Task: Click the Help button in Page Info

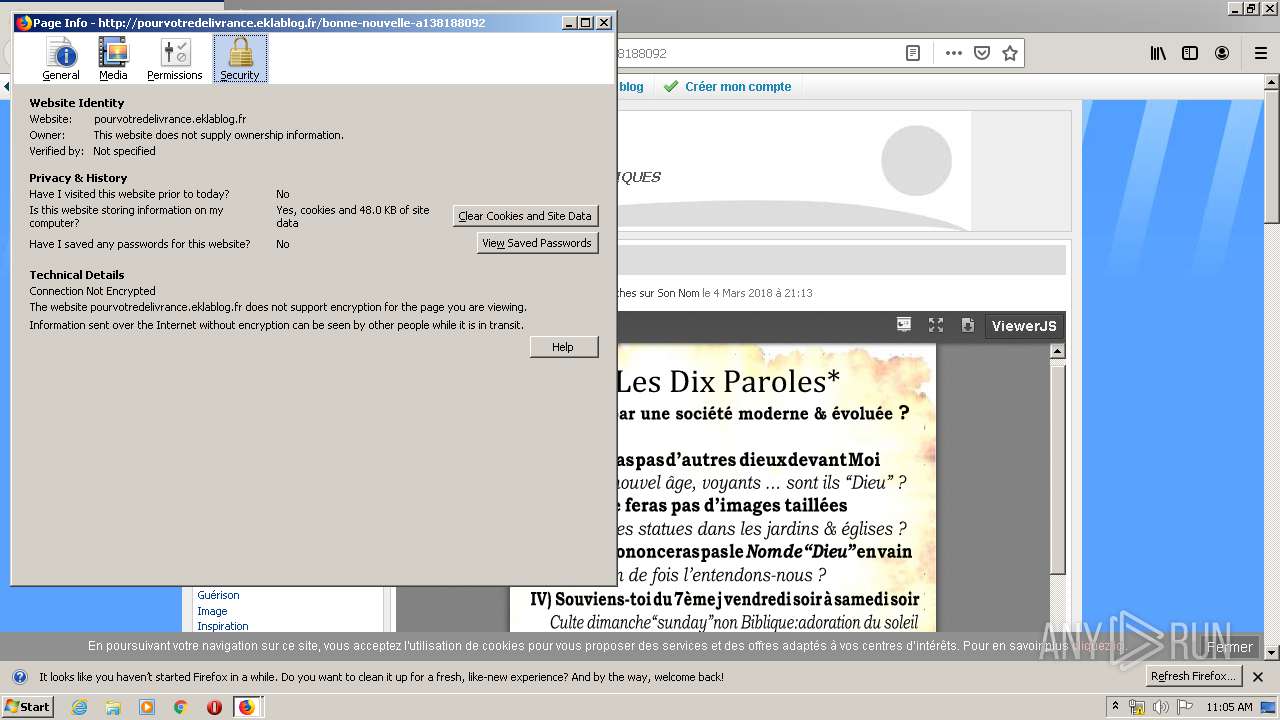Action: [563, 347]
